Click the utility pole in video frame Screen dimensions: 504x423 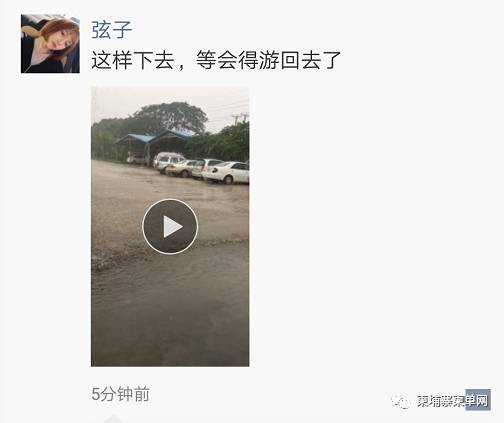tap(240, 118)
